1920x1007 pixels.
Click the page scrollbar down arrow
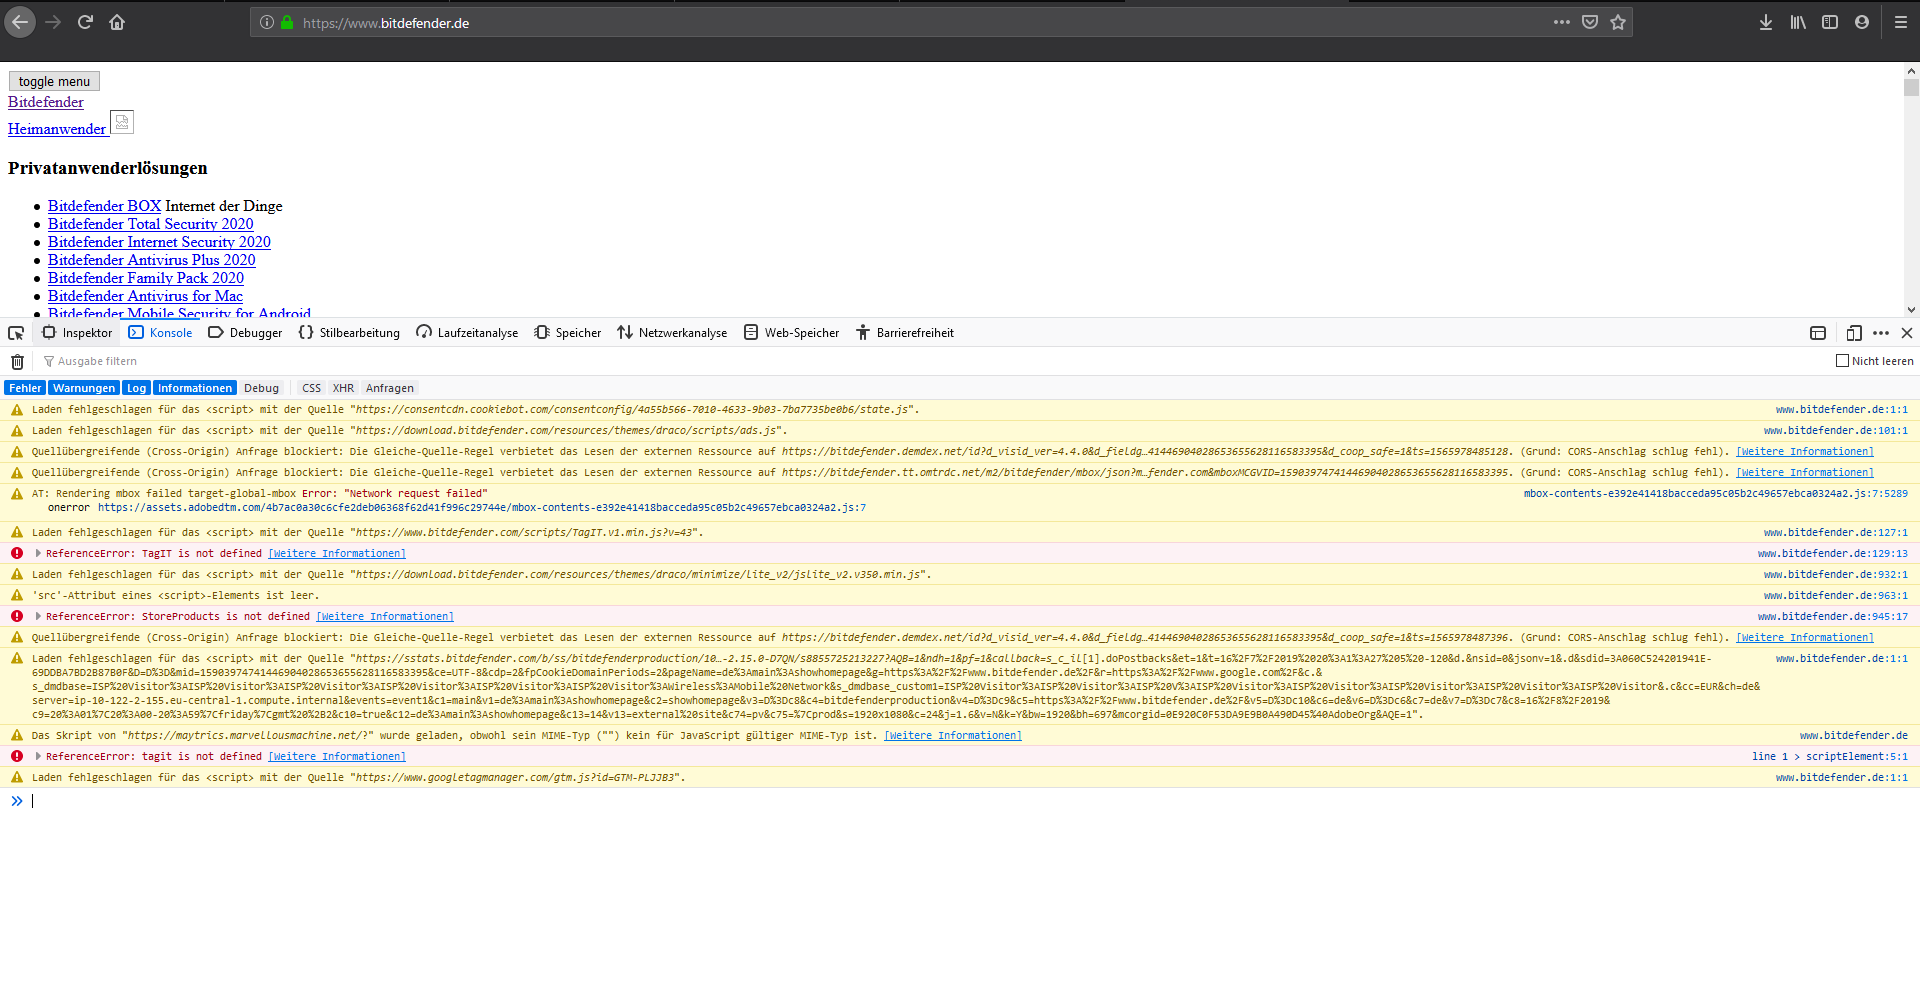point(1911,310)
